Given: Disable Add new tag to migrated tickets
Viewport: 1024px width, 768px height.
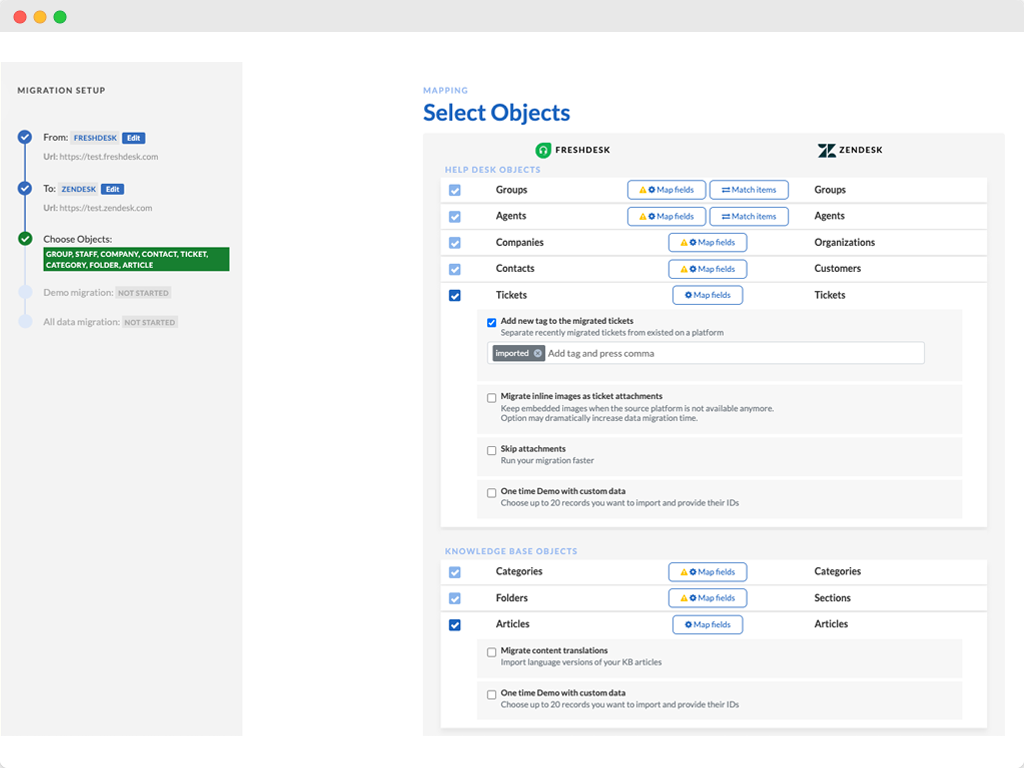Looking at the screenshot, I should tap(491, 322).
